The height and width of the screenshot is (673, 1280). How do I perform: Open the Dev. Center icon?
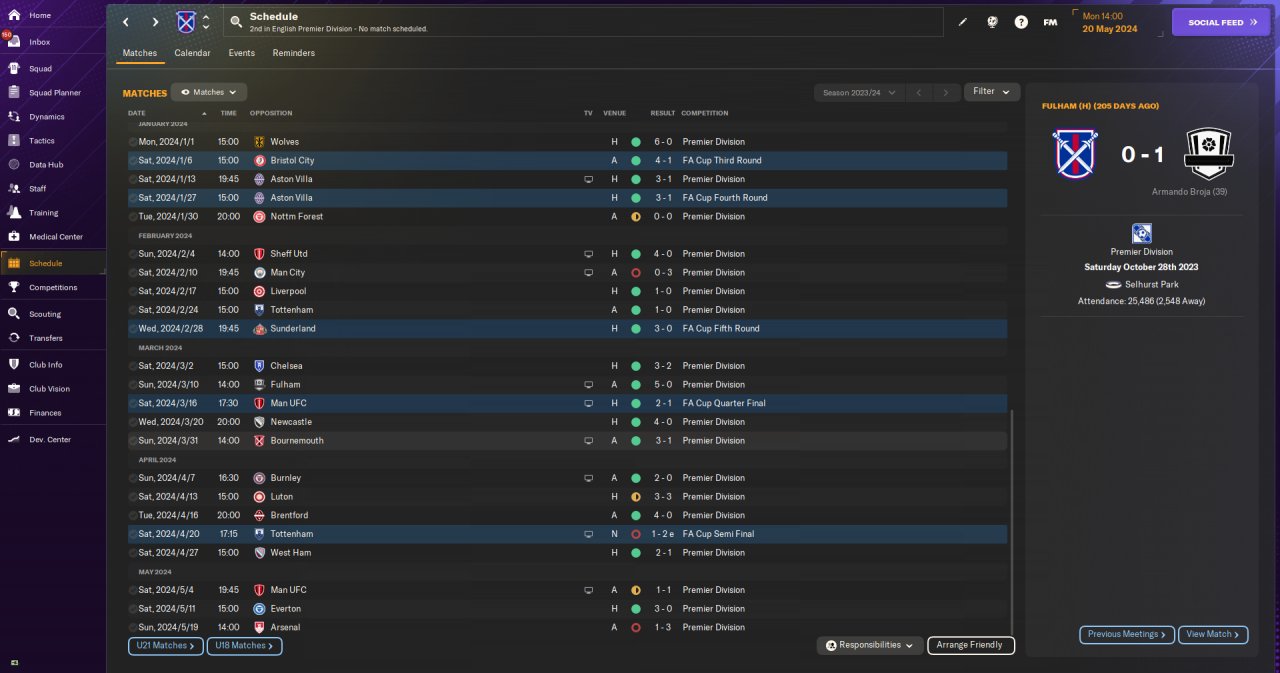click(x=14, y=439)
